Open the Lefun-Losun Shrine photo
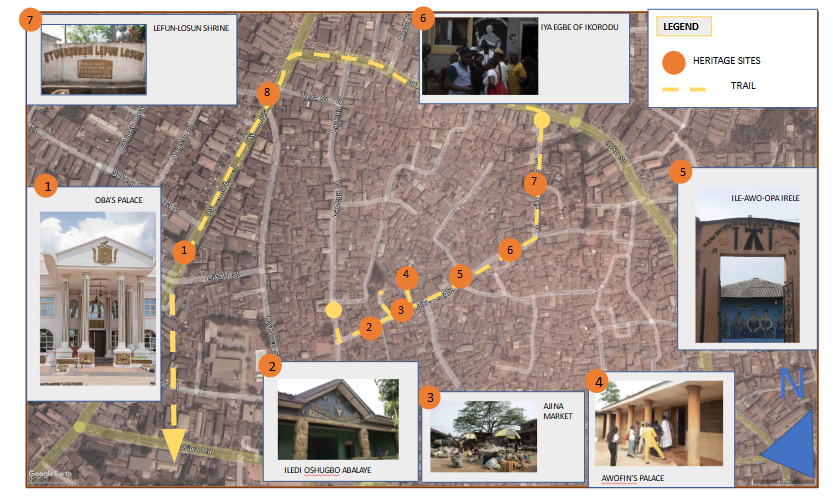Screen dimensions: 833x498 94,60
